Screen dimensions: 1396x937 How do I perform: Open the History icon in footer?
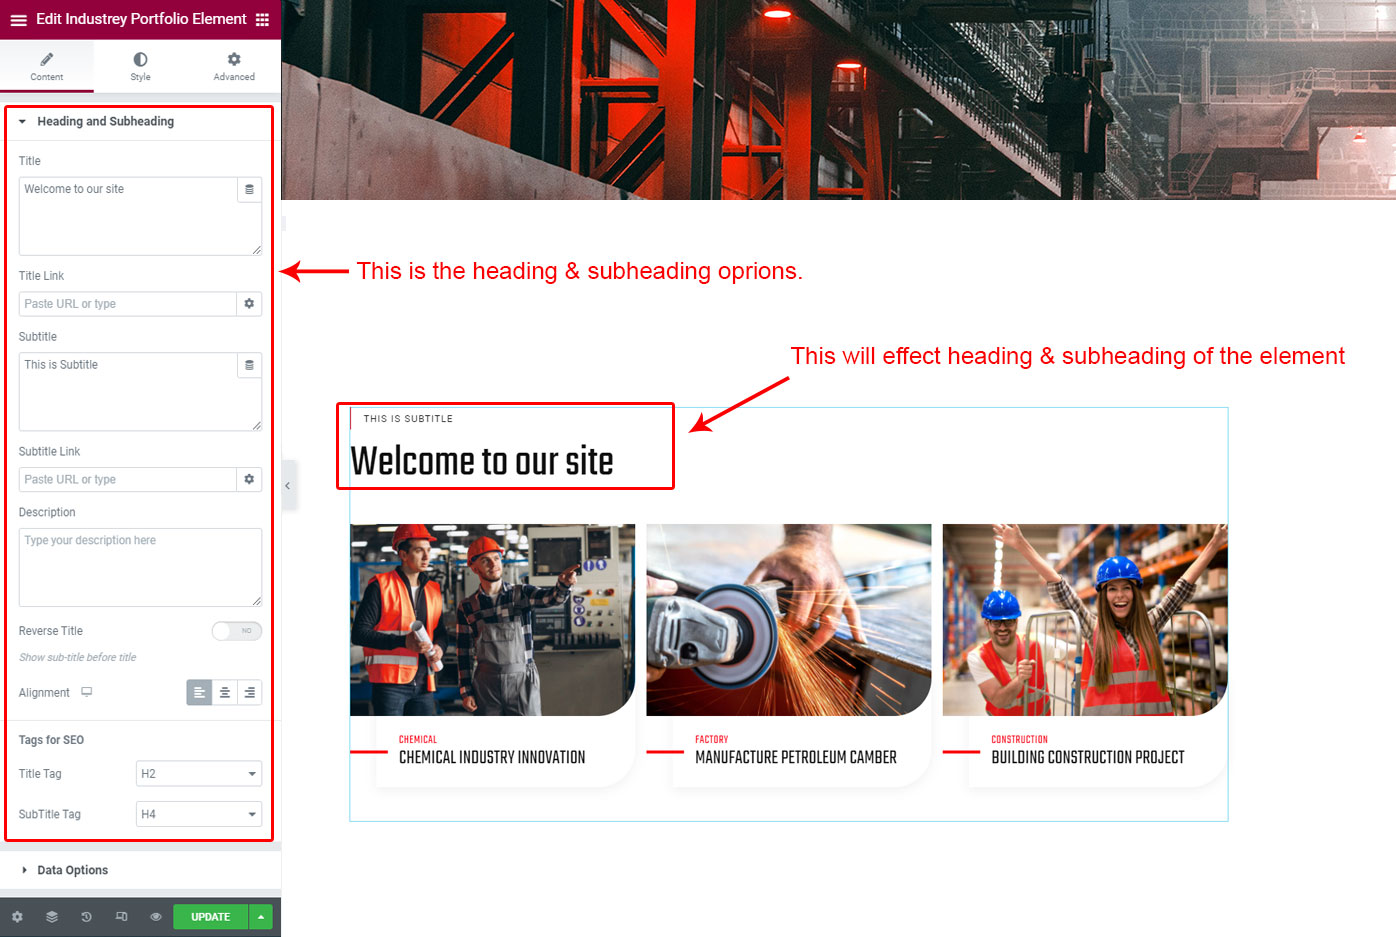(87, 917)
